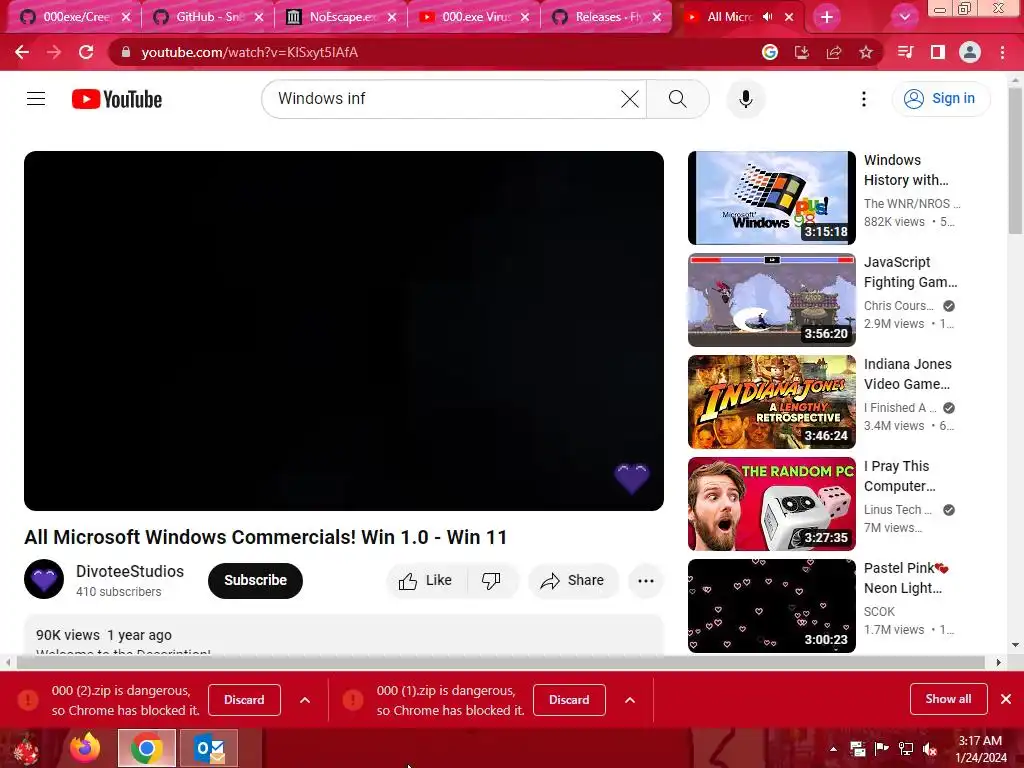1024x768 pixels.
Task: Open Indiana Jones retrospective thumbnail
Action: point(771,402)
